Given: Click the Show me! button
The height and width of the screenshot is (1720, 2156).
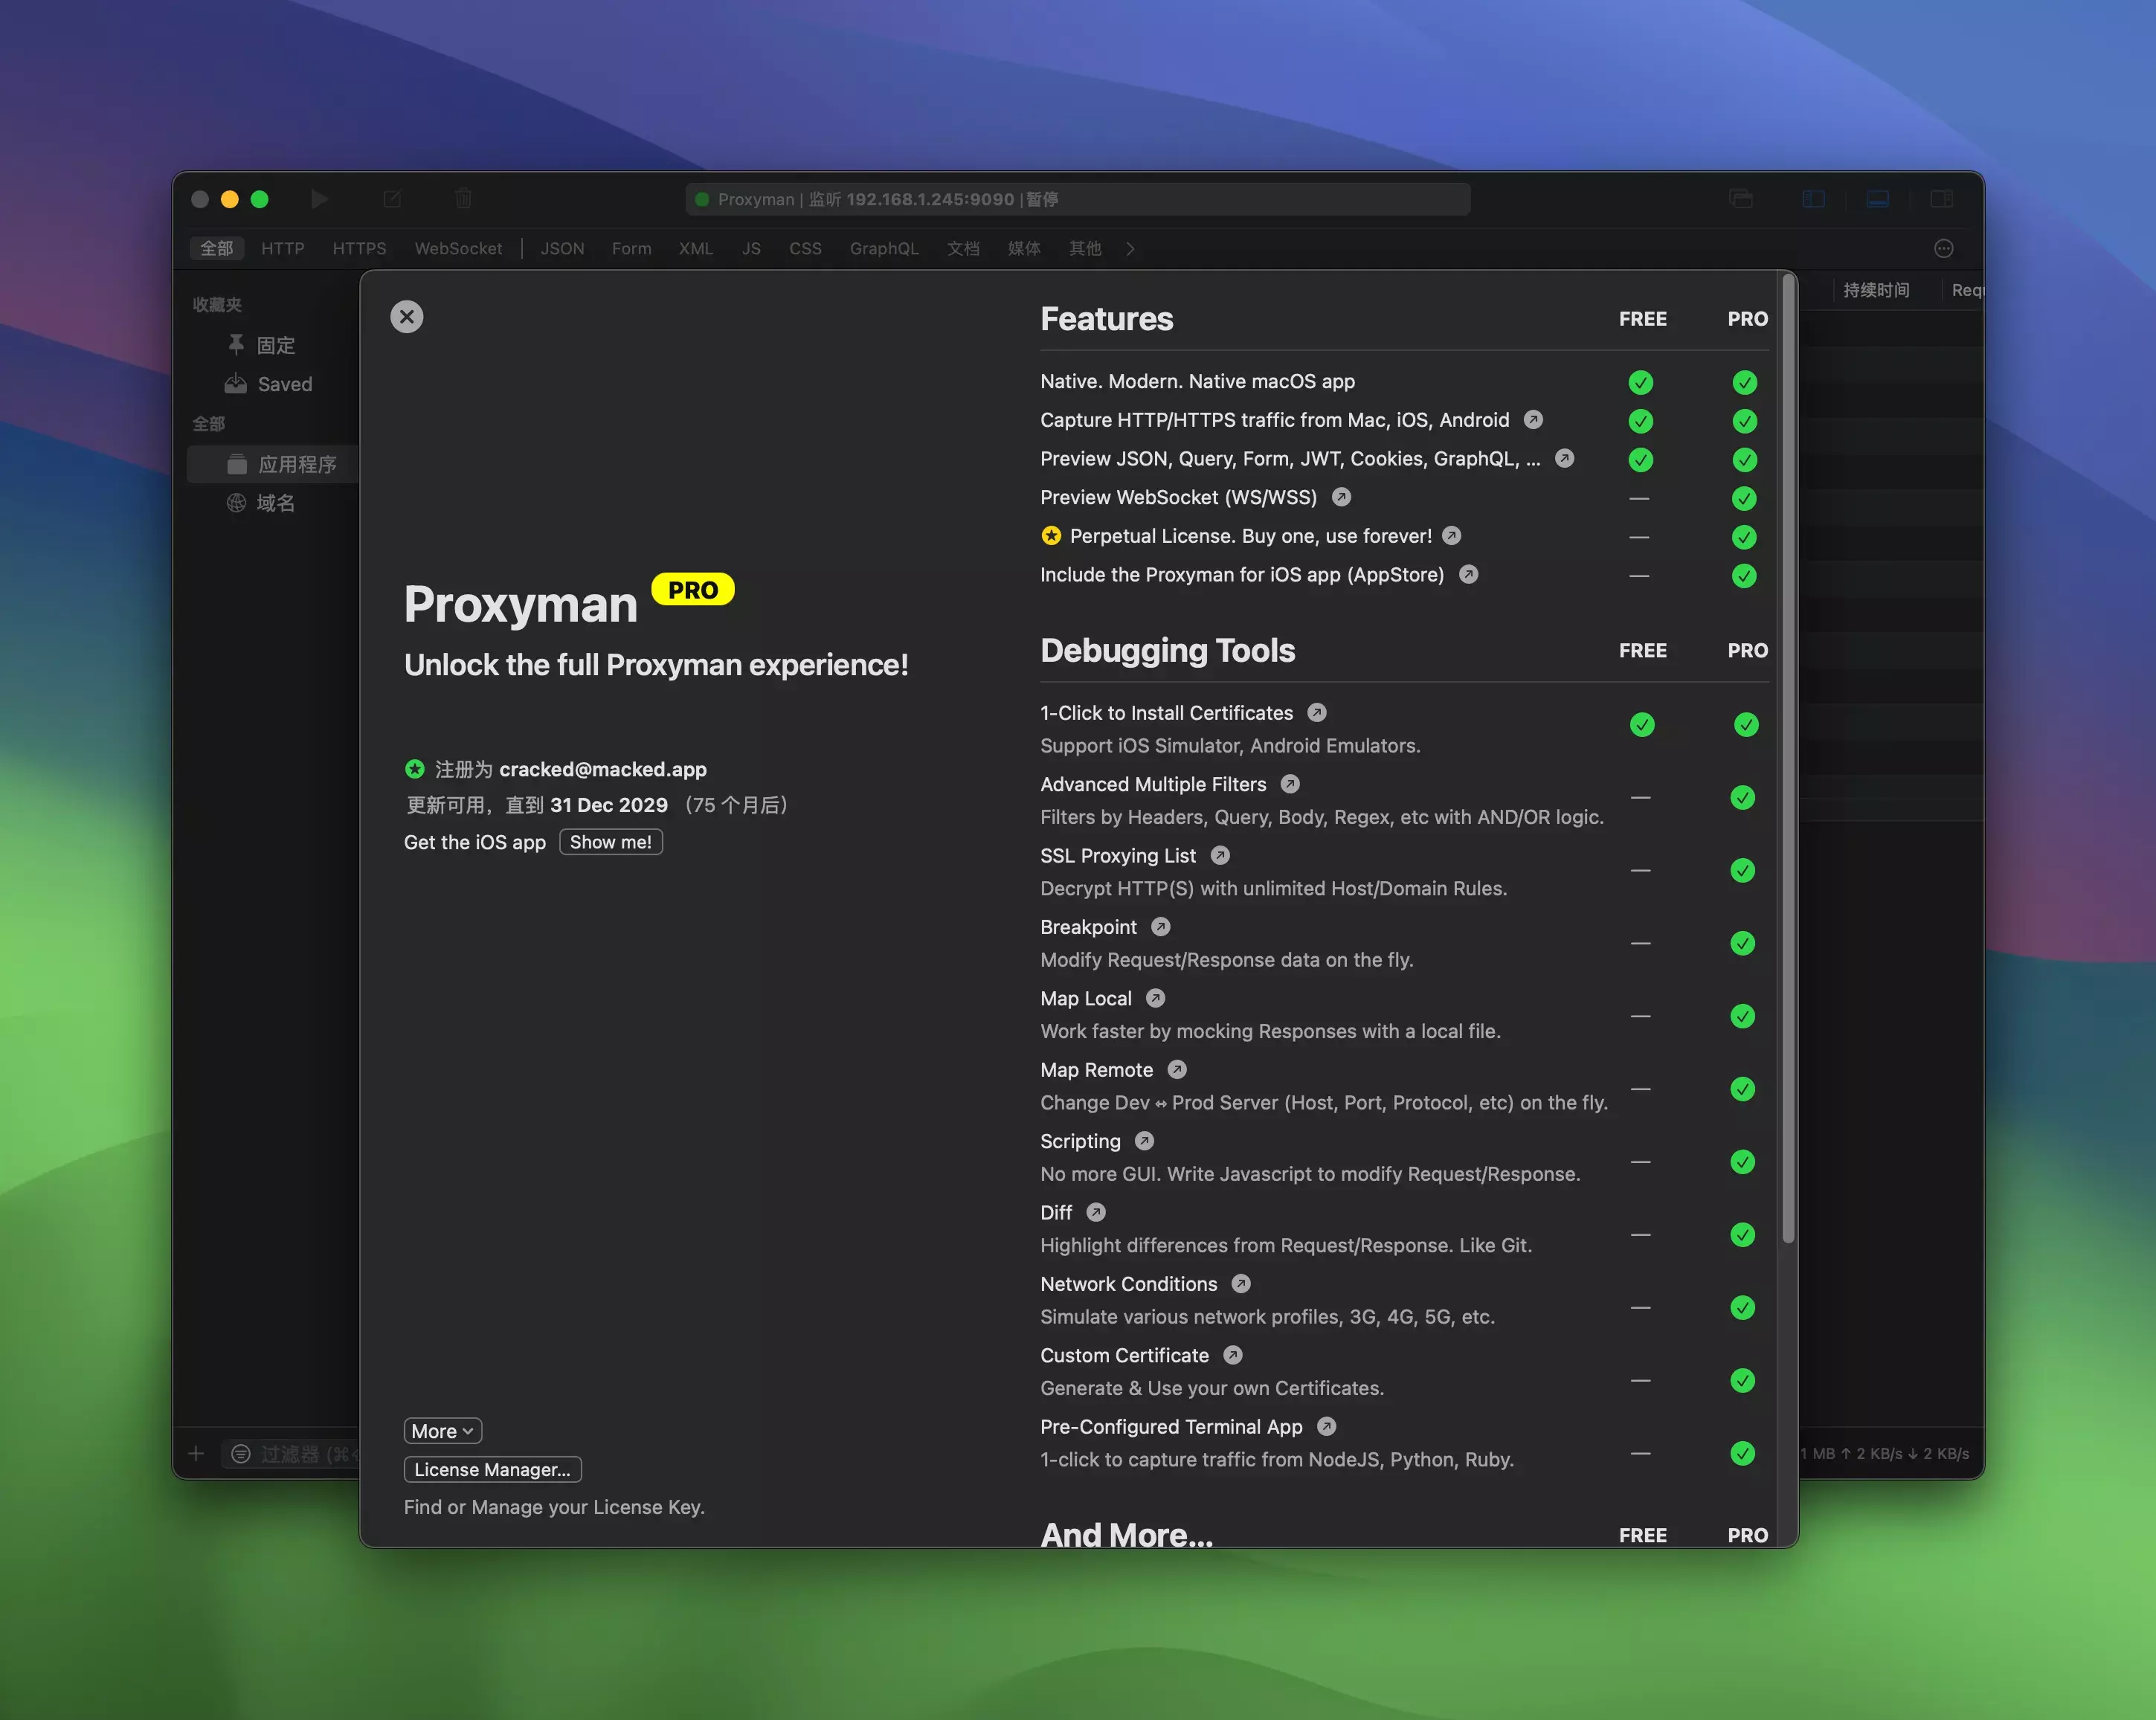Looking at the screenshot, I should (x=610, y=842).
